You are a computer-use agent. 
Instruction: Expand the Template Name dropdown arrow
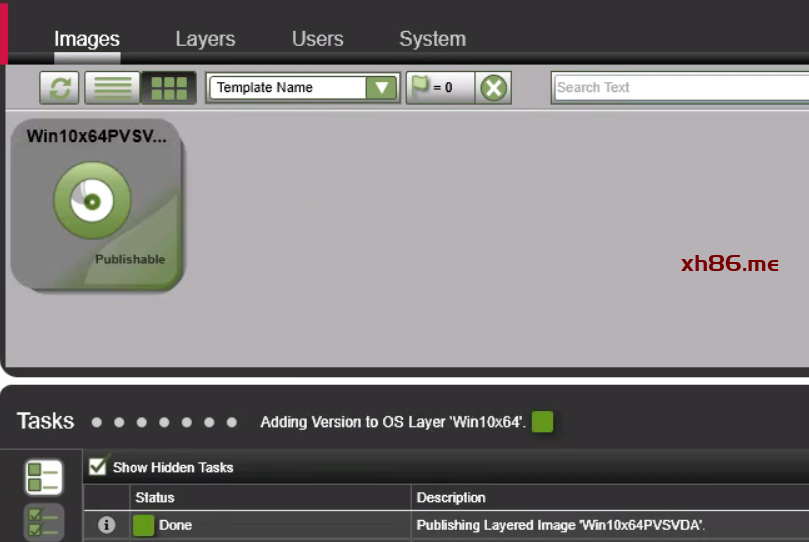pos(381,88)
